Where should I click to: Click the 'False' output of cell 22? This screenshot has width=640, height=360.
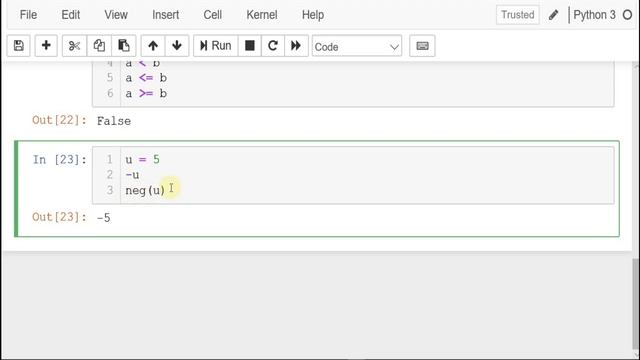tap(114, 121)
